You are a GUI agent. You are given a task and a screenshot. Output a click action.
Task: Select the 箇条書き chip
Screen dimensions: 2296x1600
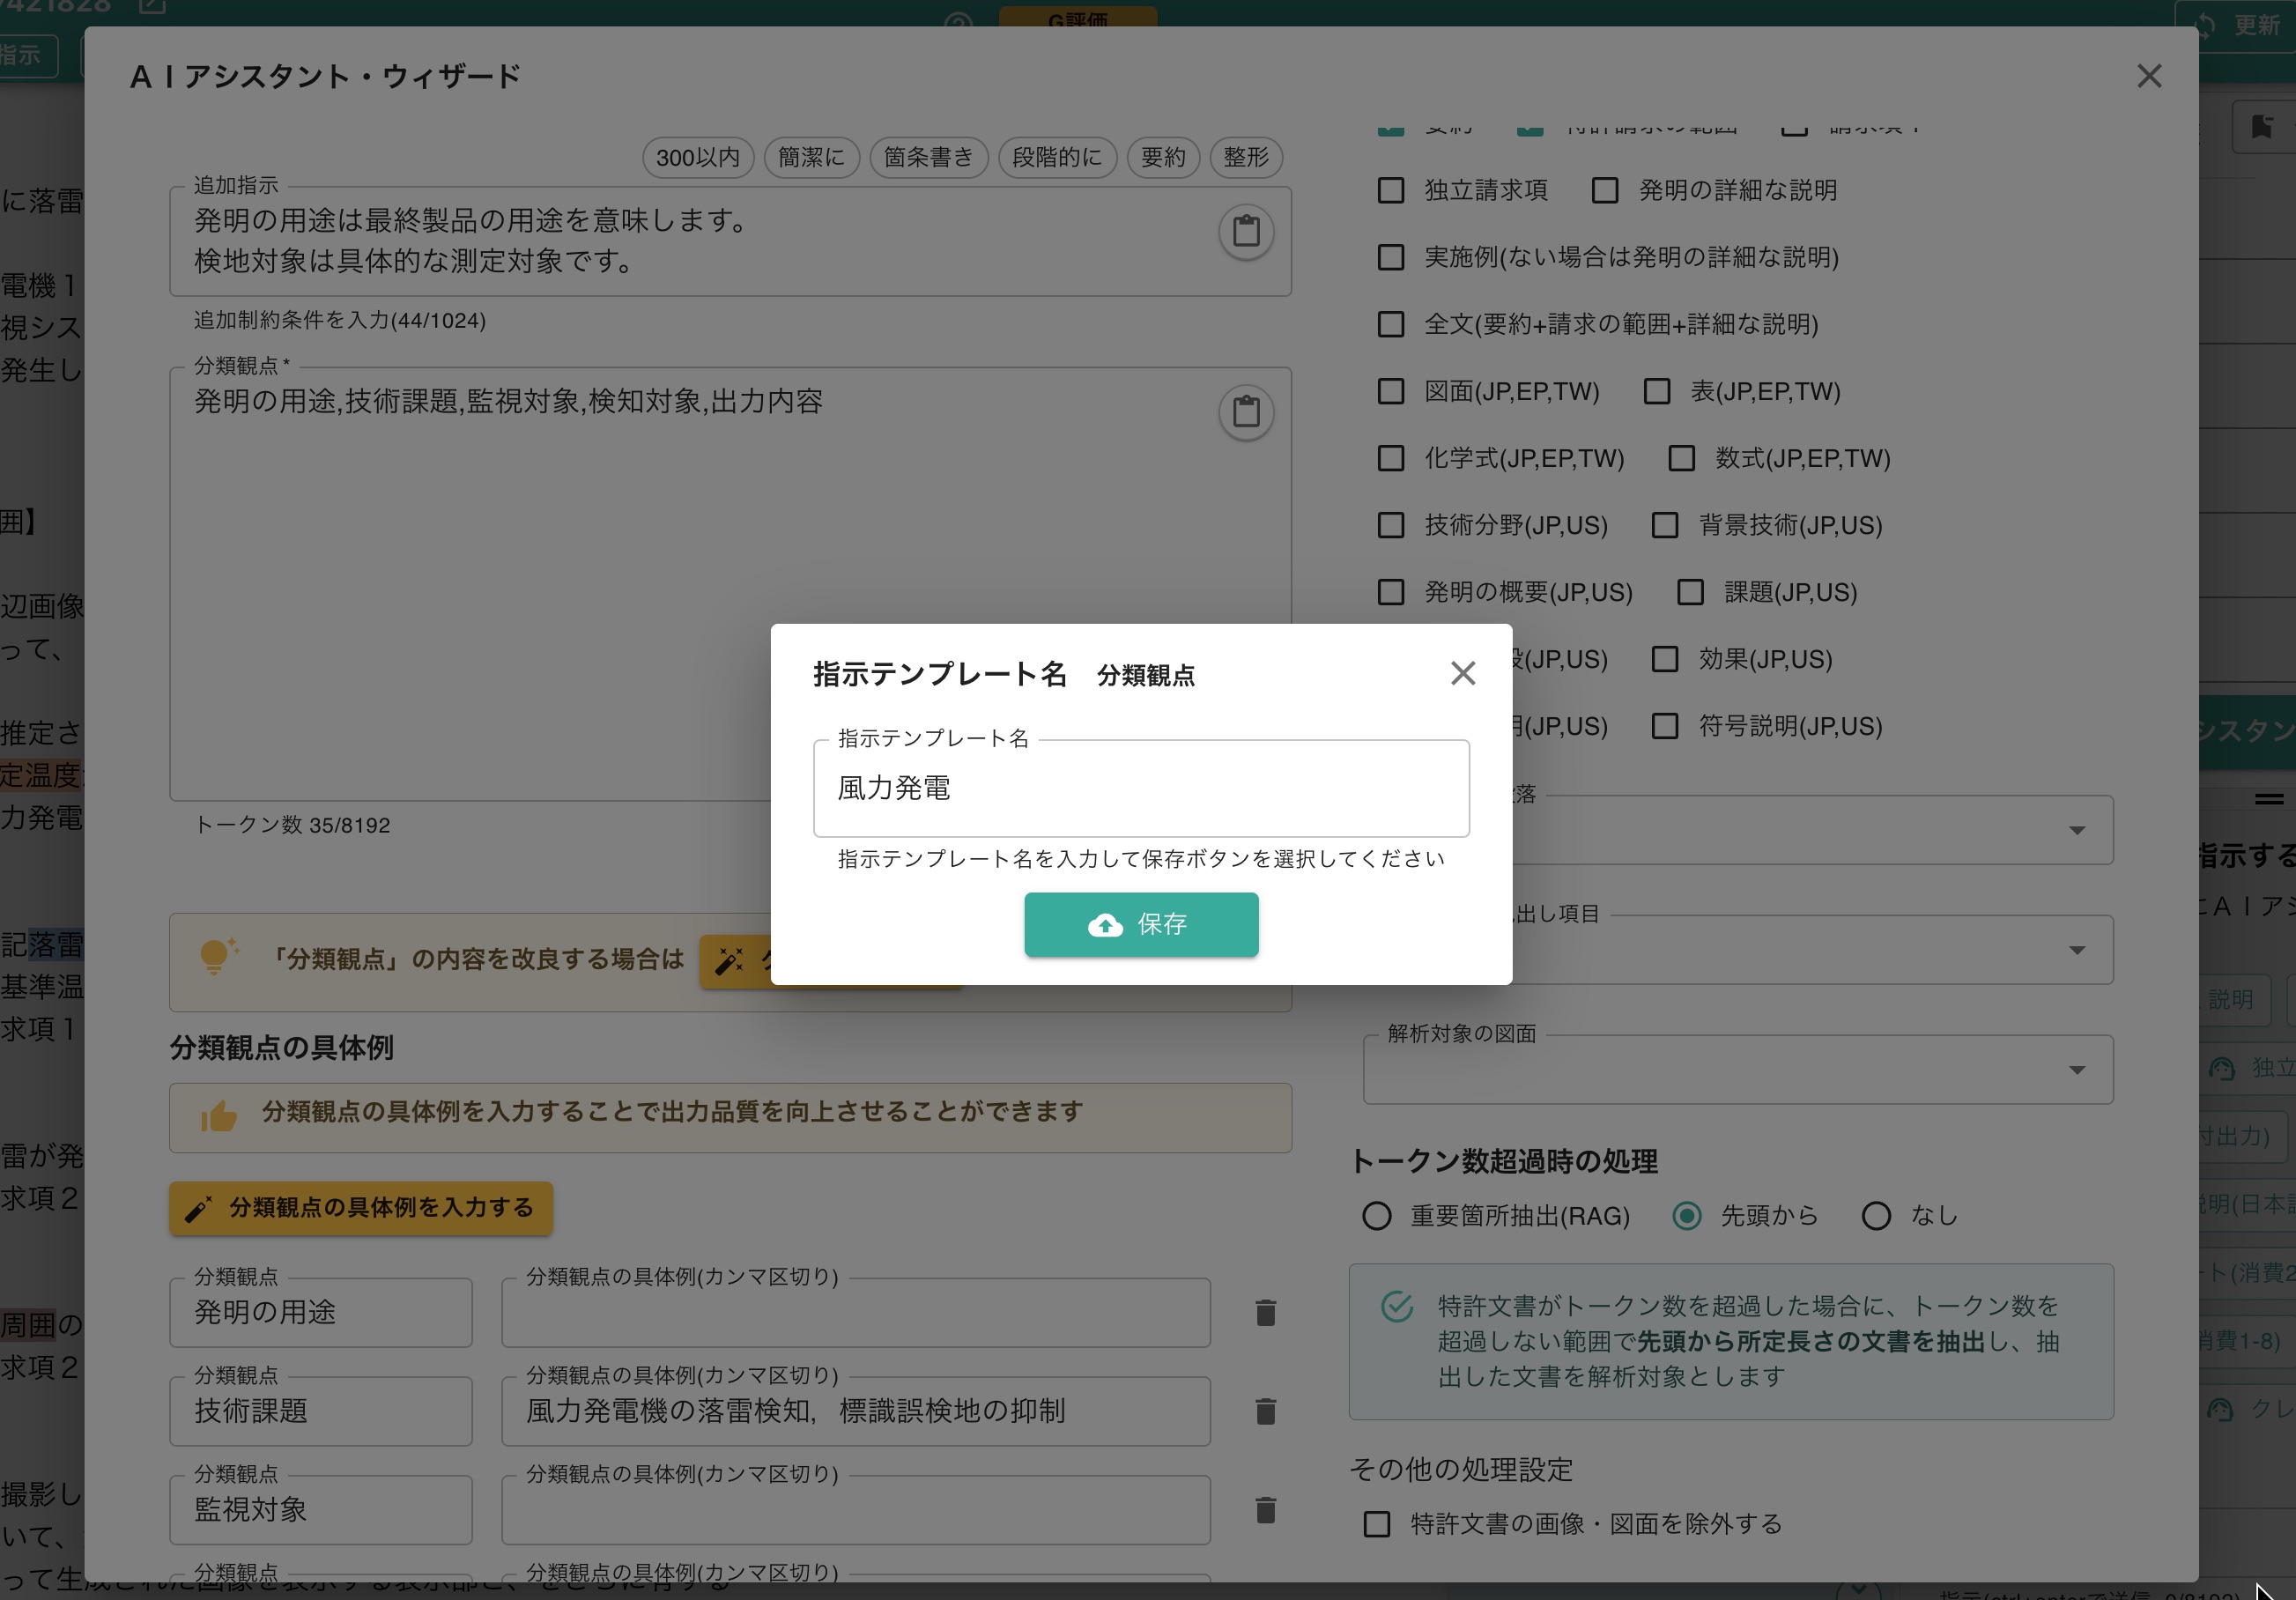coord(928,157)
